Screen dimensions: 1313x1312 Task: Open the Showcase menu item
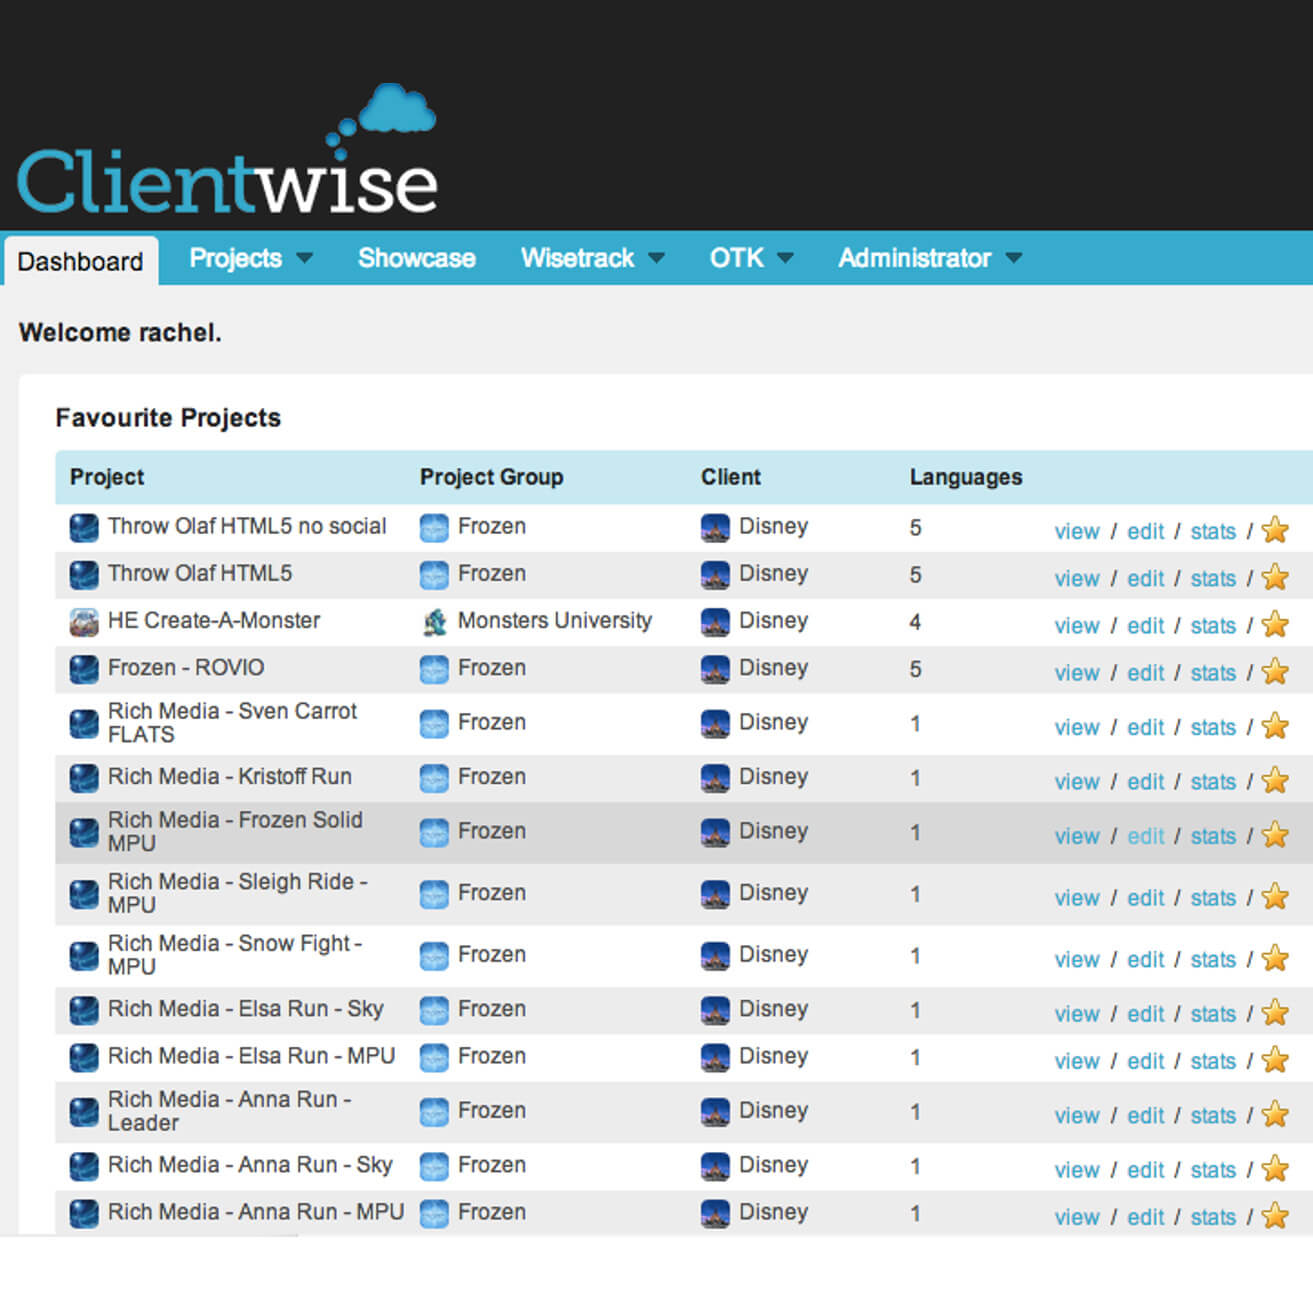416,258
